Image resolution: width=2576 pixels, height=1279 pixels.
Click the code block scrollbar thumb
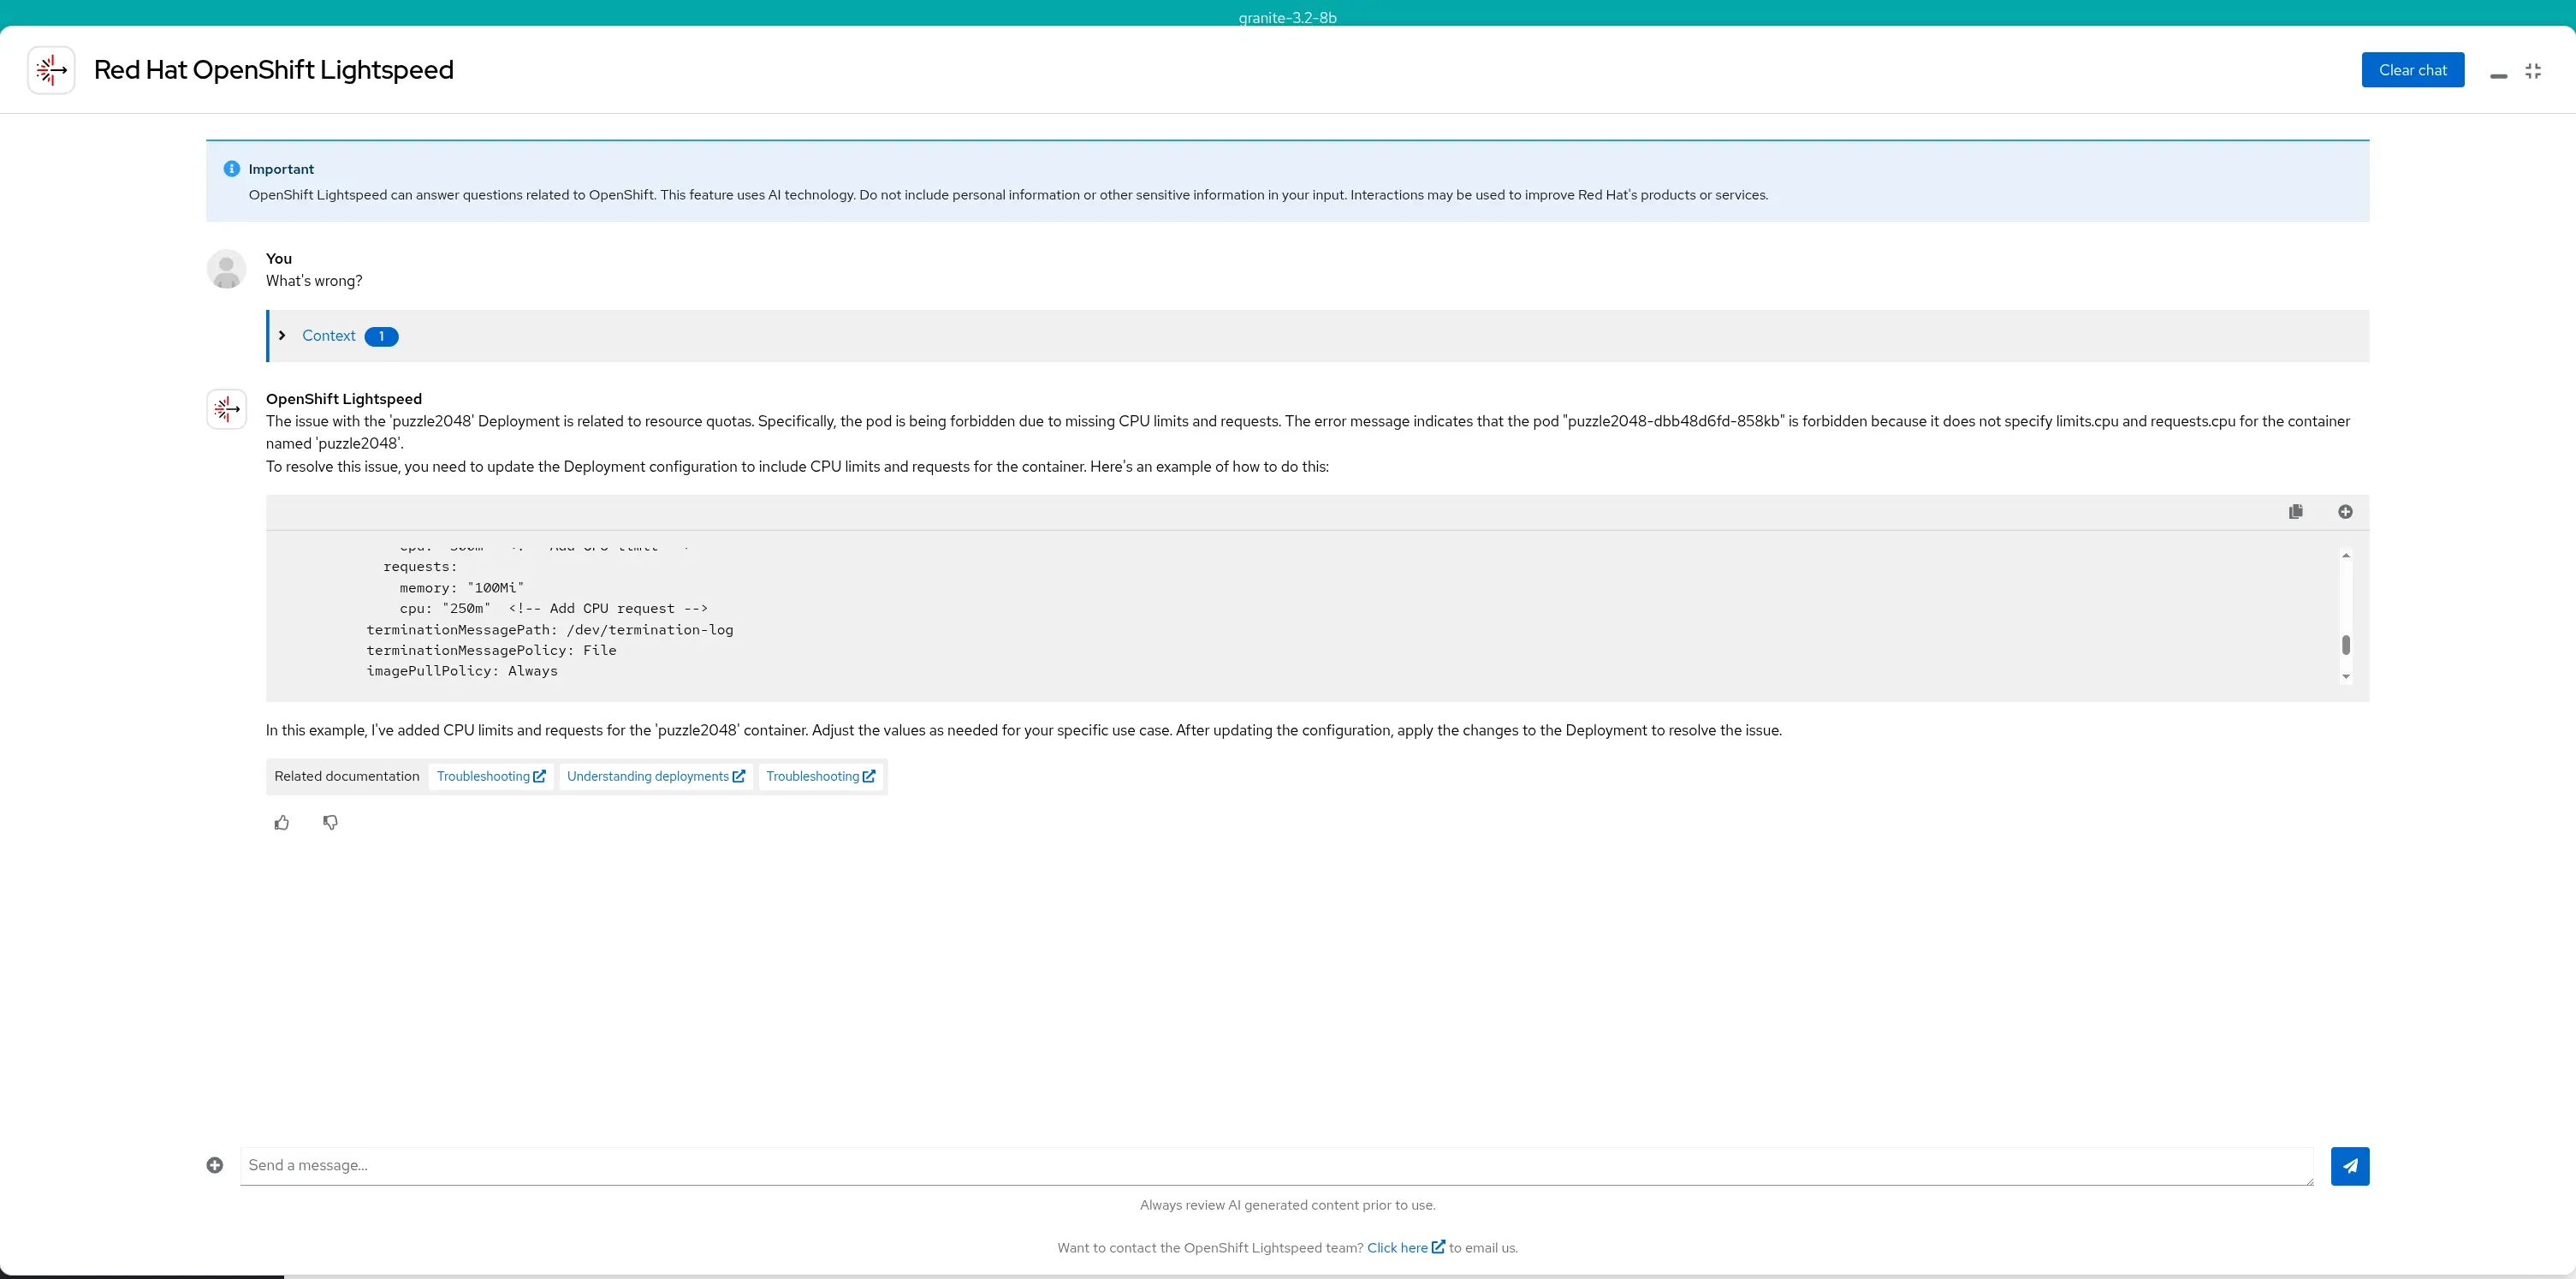(x=2345, y=644)
